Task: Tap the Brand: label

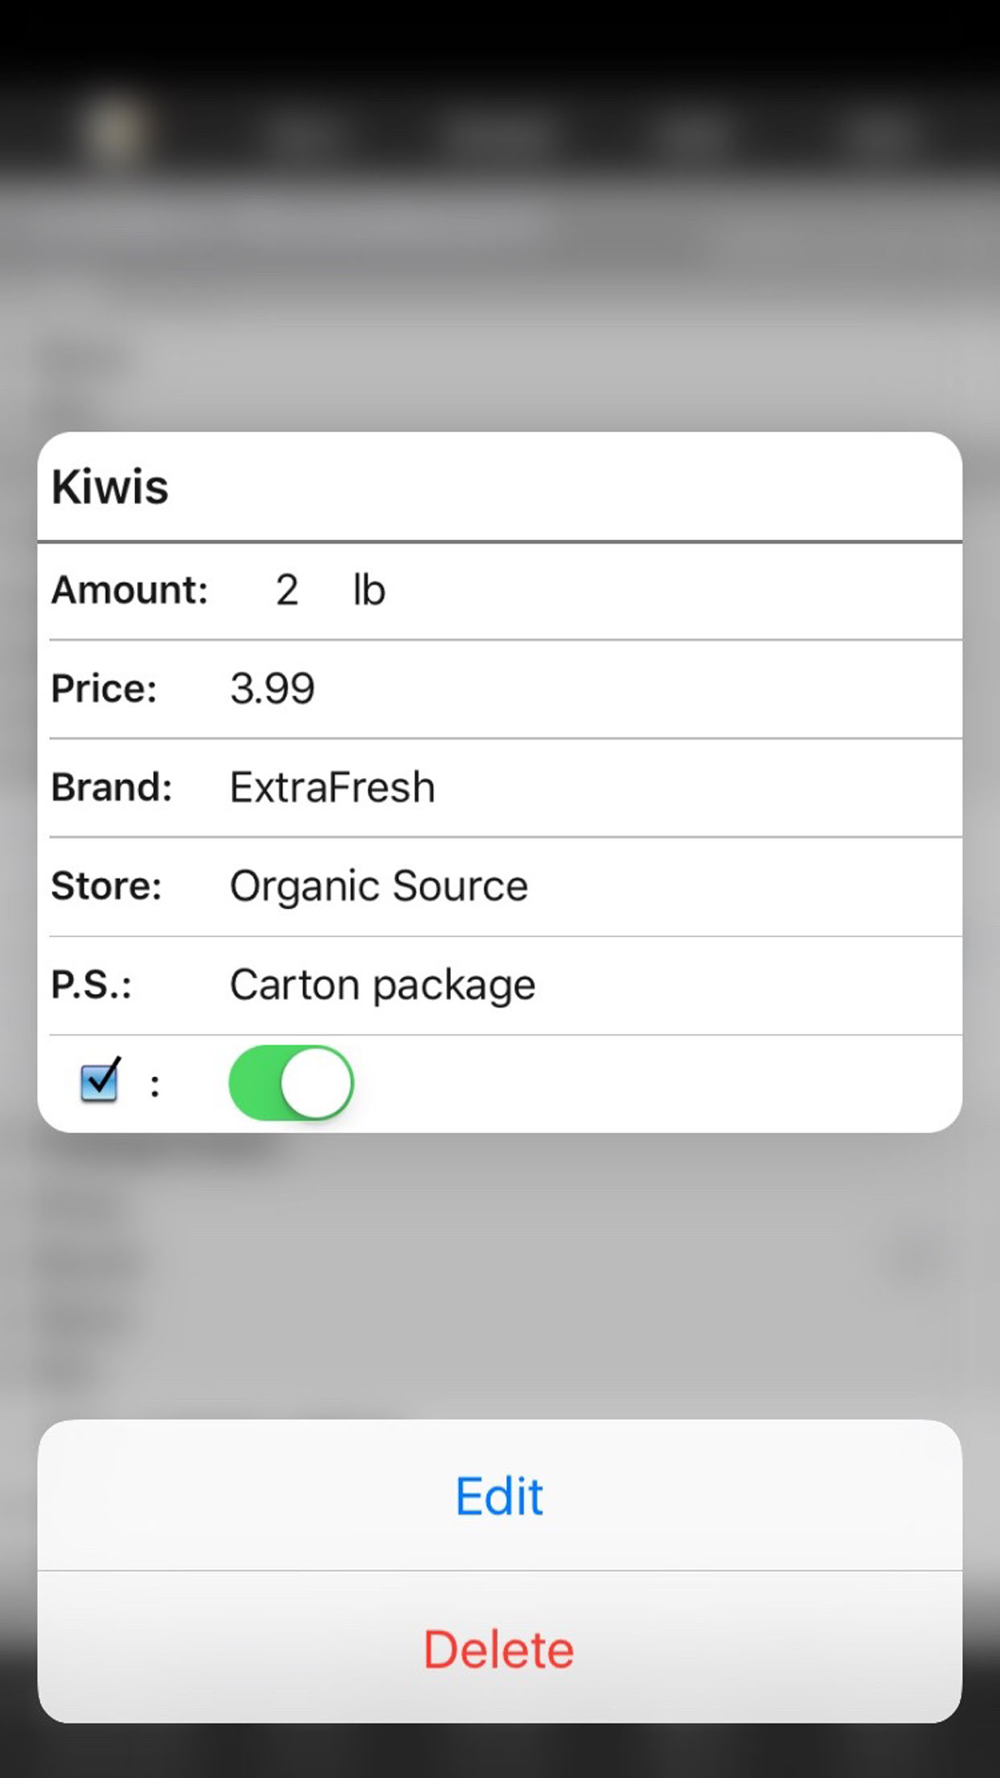Action: 112,787
